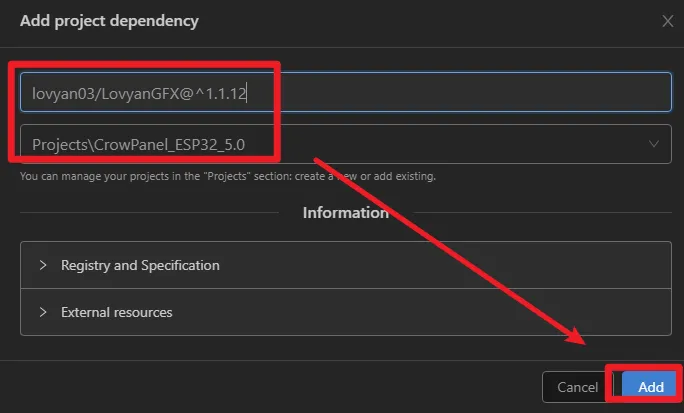Confirm with the blue Add button

pyautogui.click(x=651, y=387)
